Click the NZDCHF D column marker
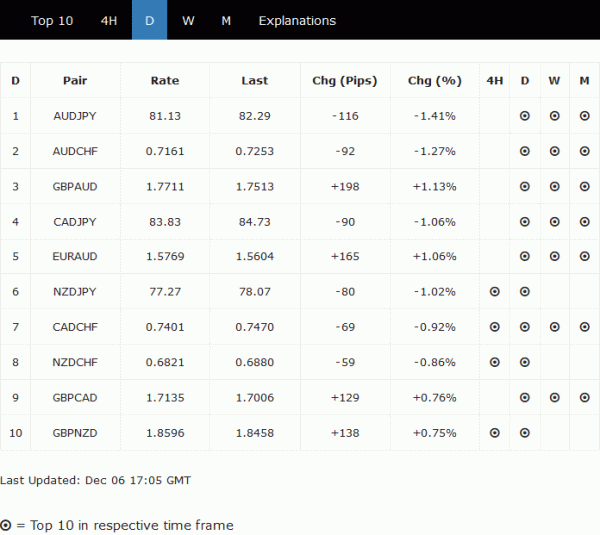 (525, 362)
